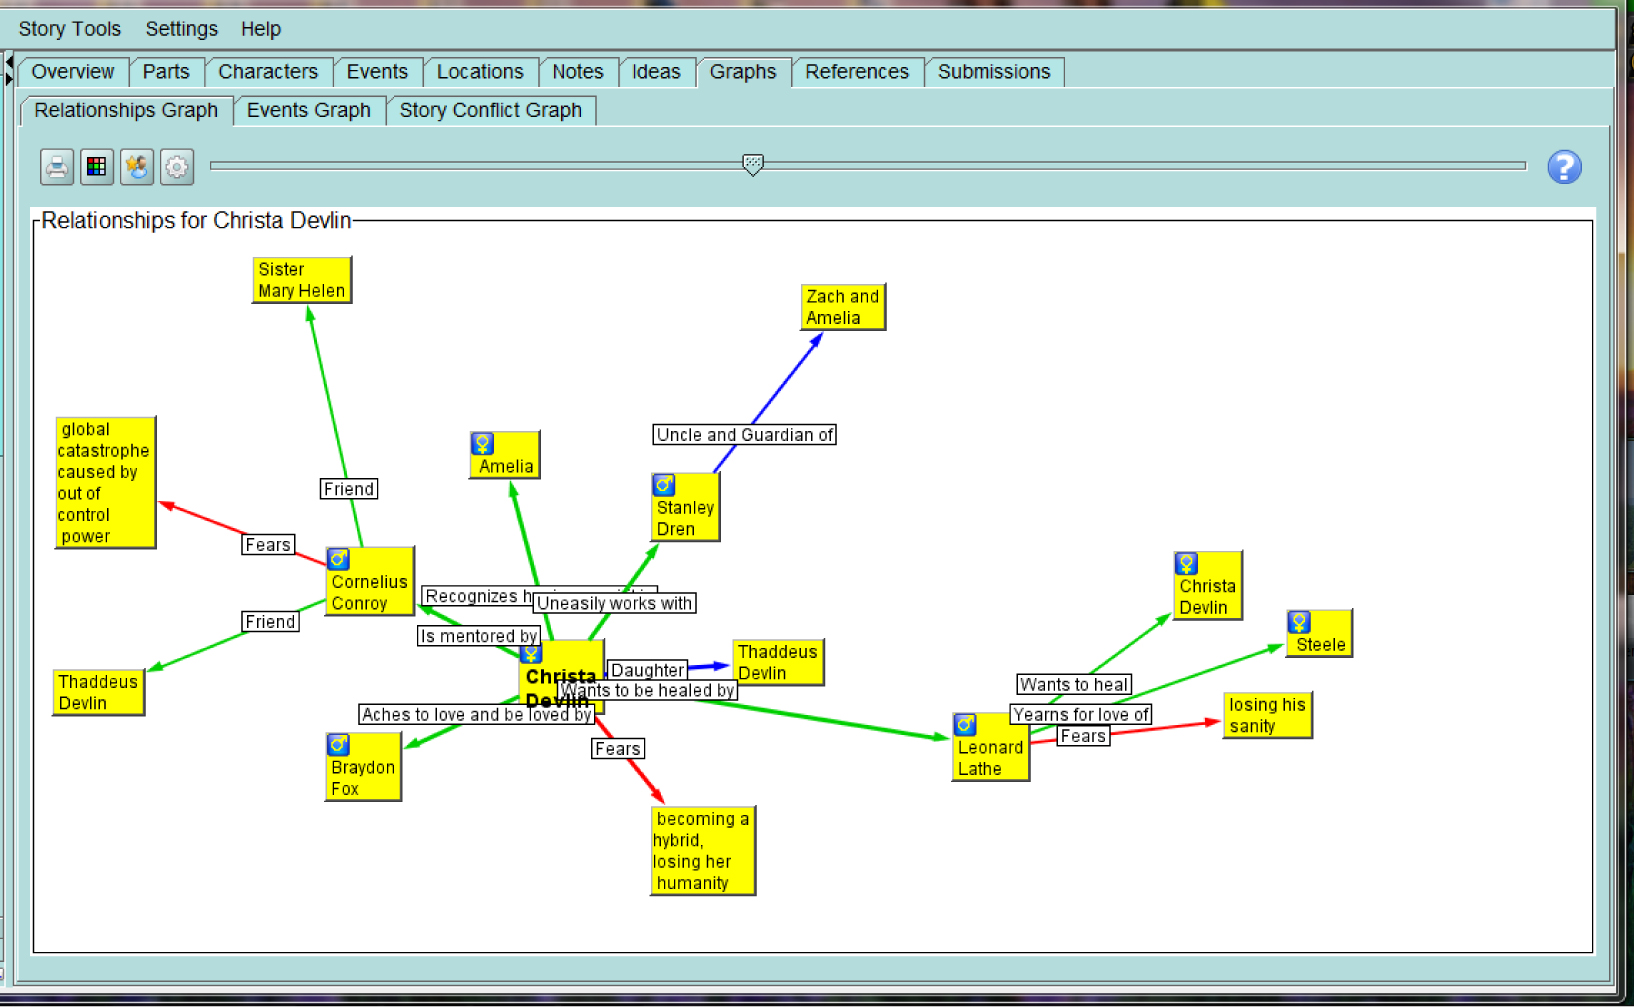Open graph settings gear button
Screen dimensions: 1634x1008
point(177,167)
